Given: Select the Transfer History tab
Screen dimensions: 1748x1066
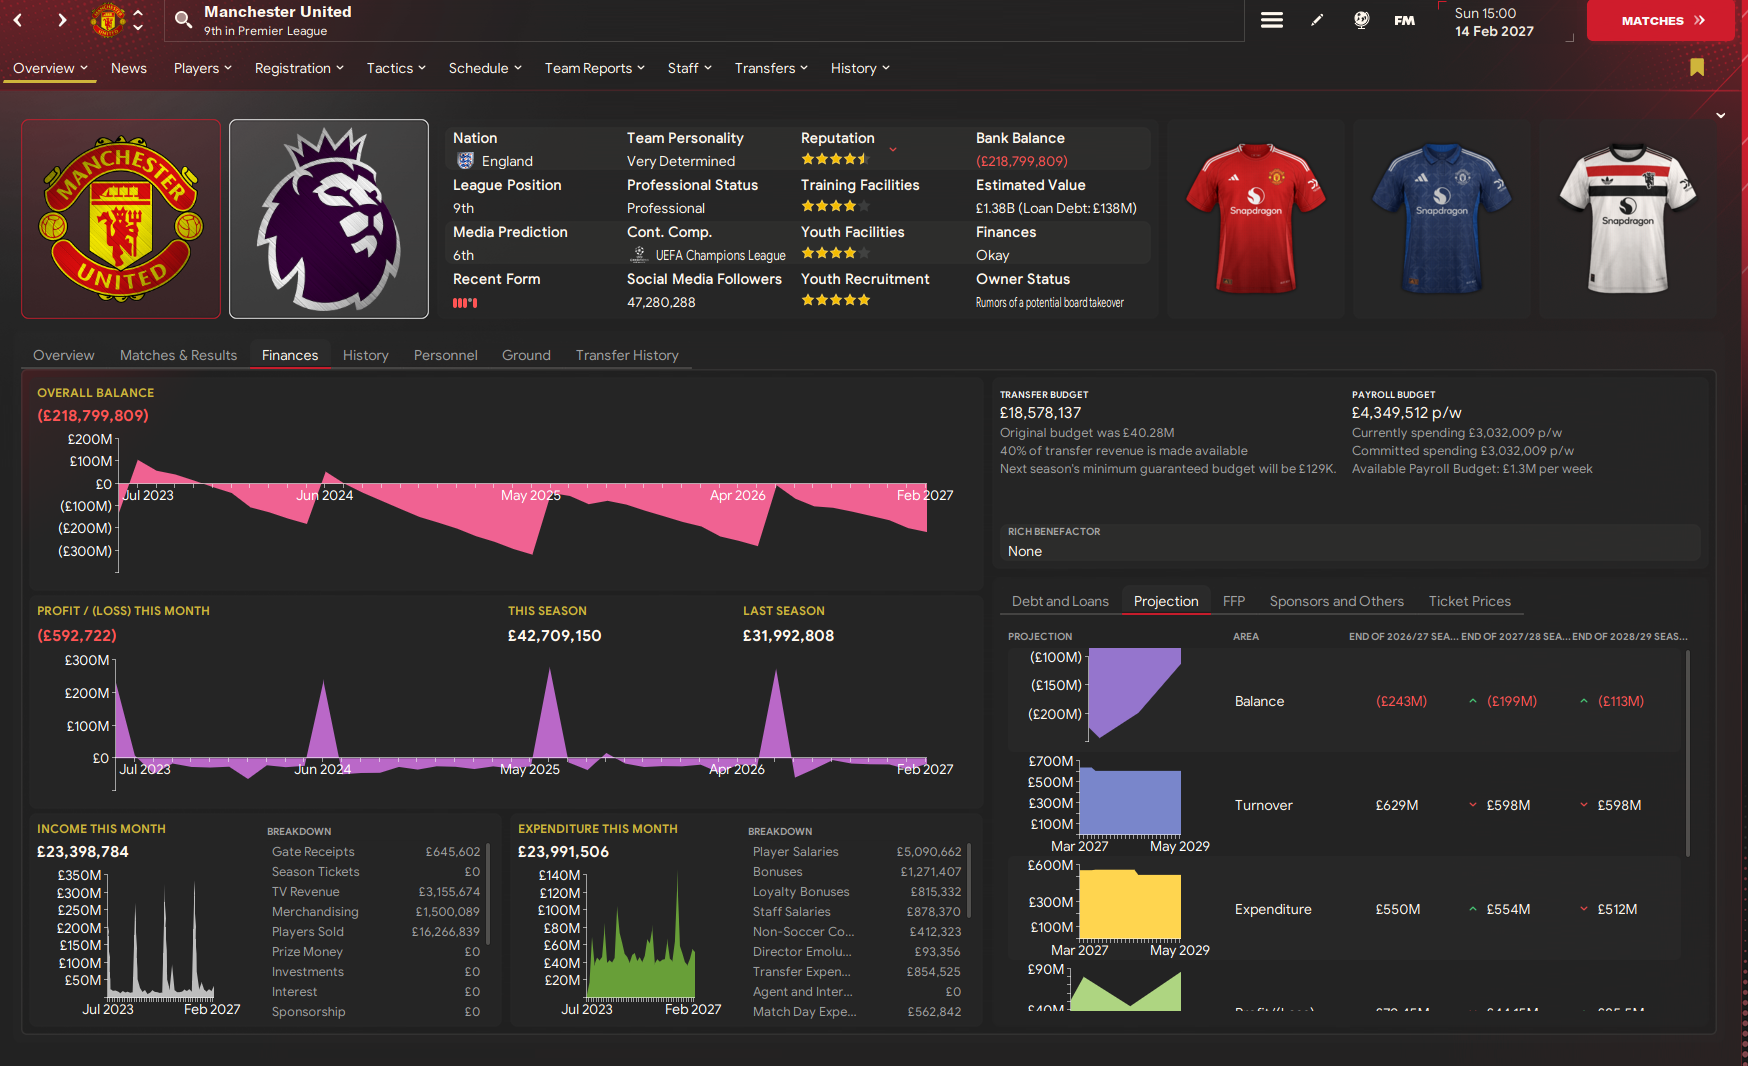Looking at the screenshot, I should click(x=626, y=355).
